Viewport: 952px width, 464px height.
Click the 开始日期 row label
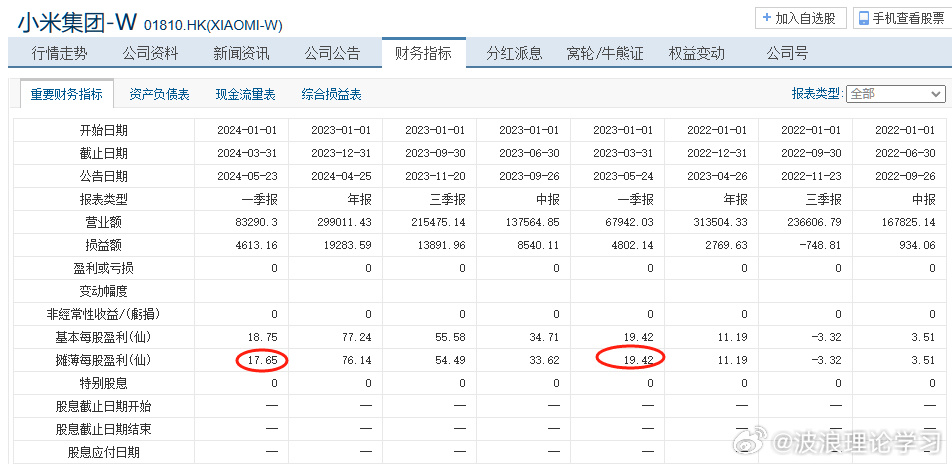point(104,130)
